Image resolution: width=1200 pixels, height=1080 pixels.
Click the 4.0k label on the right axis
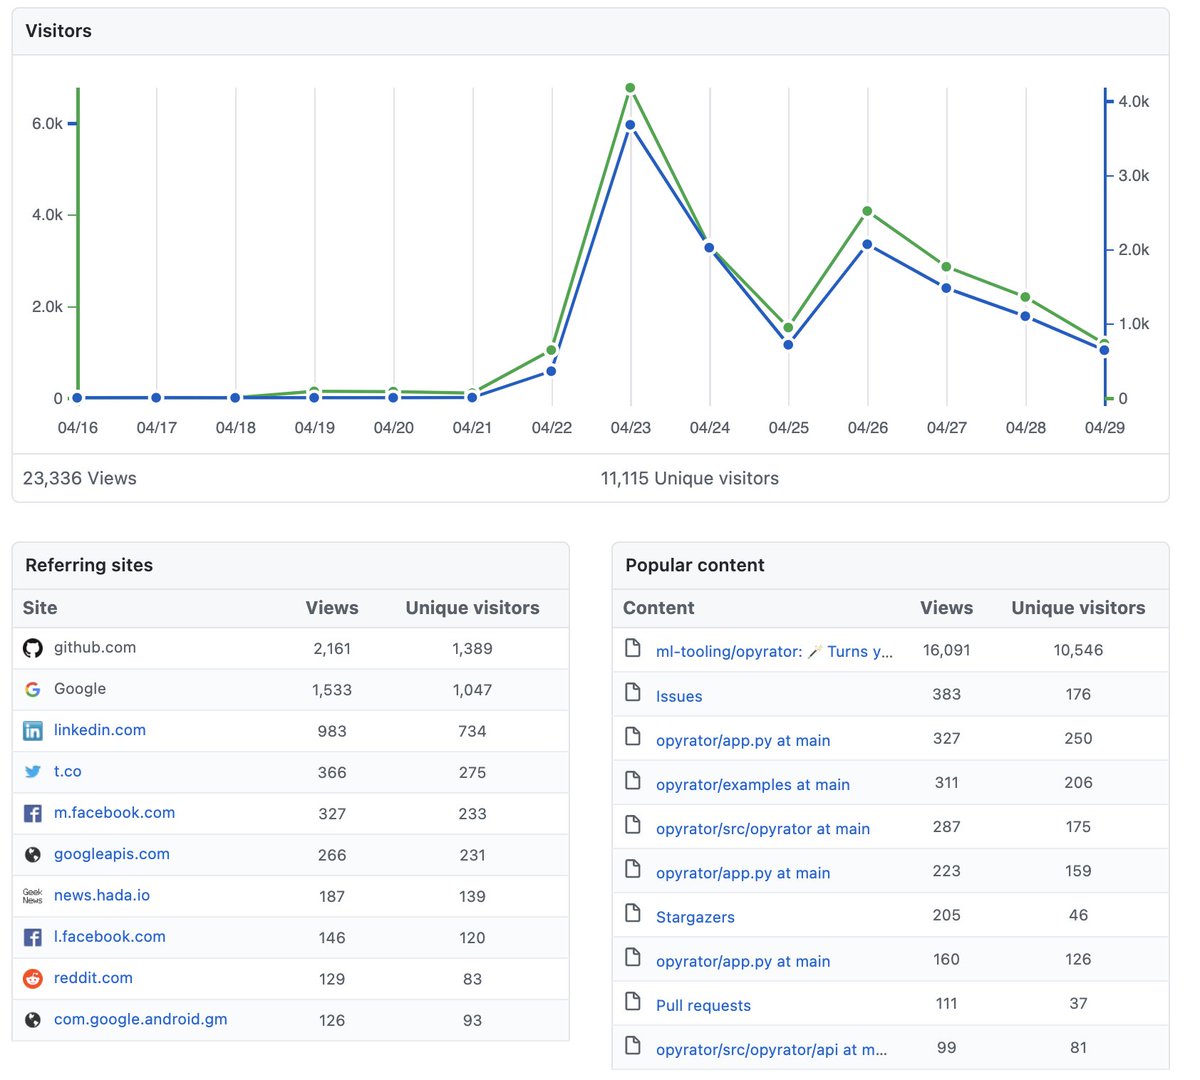tap(1134, 101)
